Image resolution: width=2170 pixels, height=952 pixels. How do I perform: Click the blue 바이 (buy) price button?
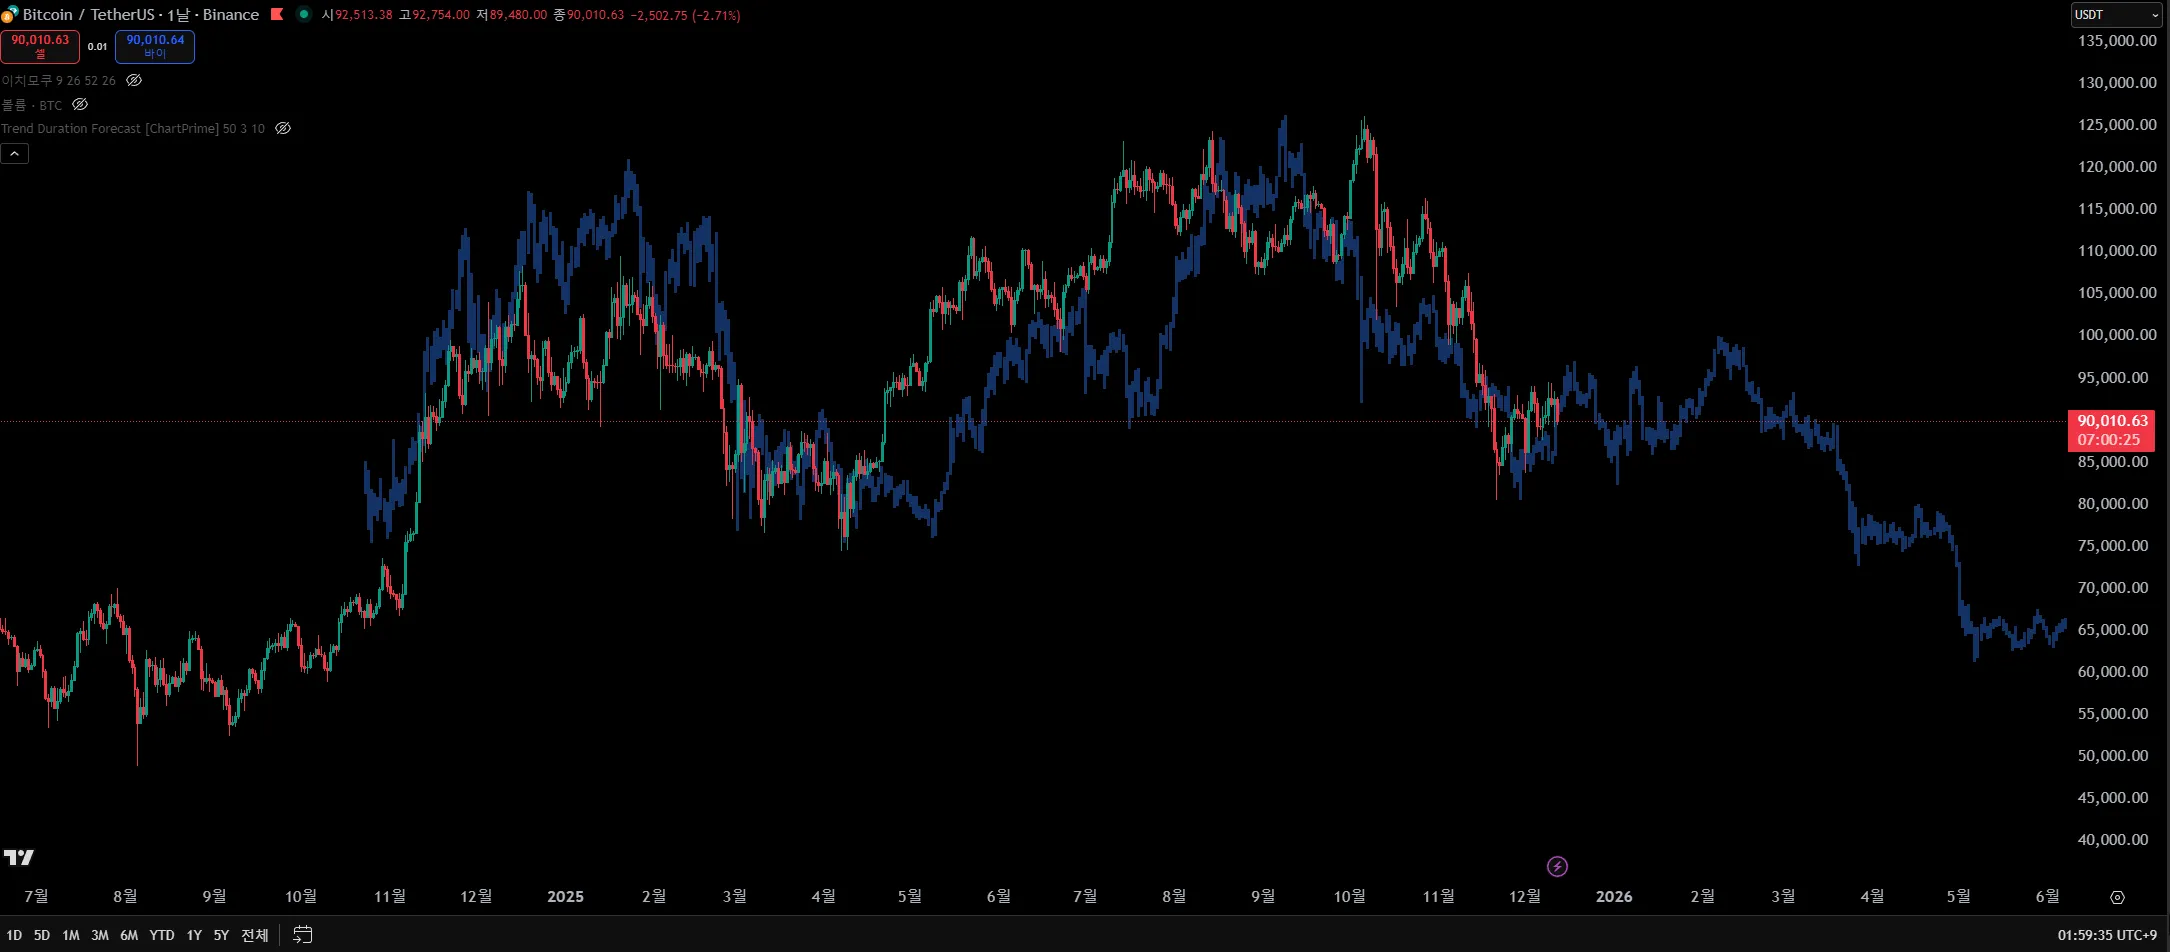(155, 46)
